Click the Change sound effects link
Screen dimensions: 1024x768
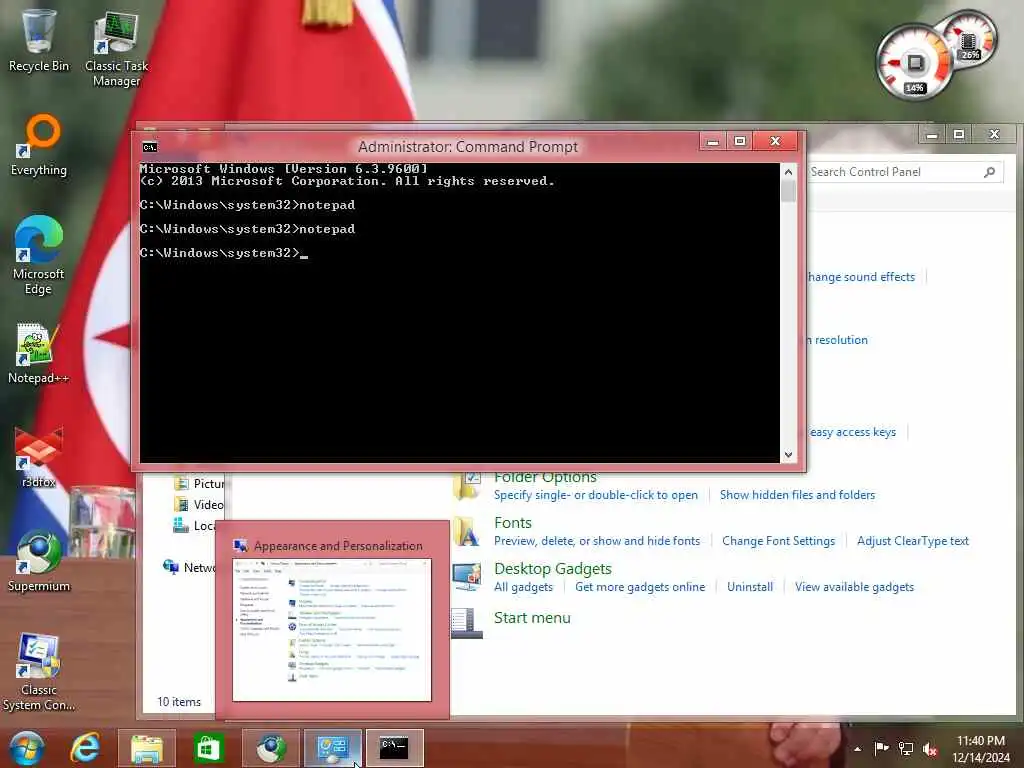[861, 277]
